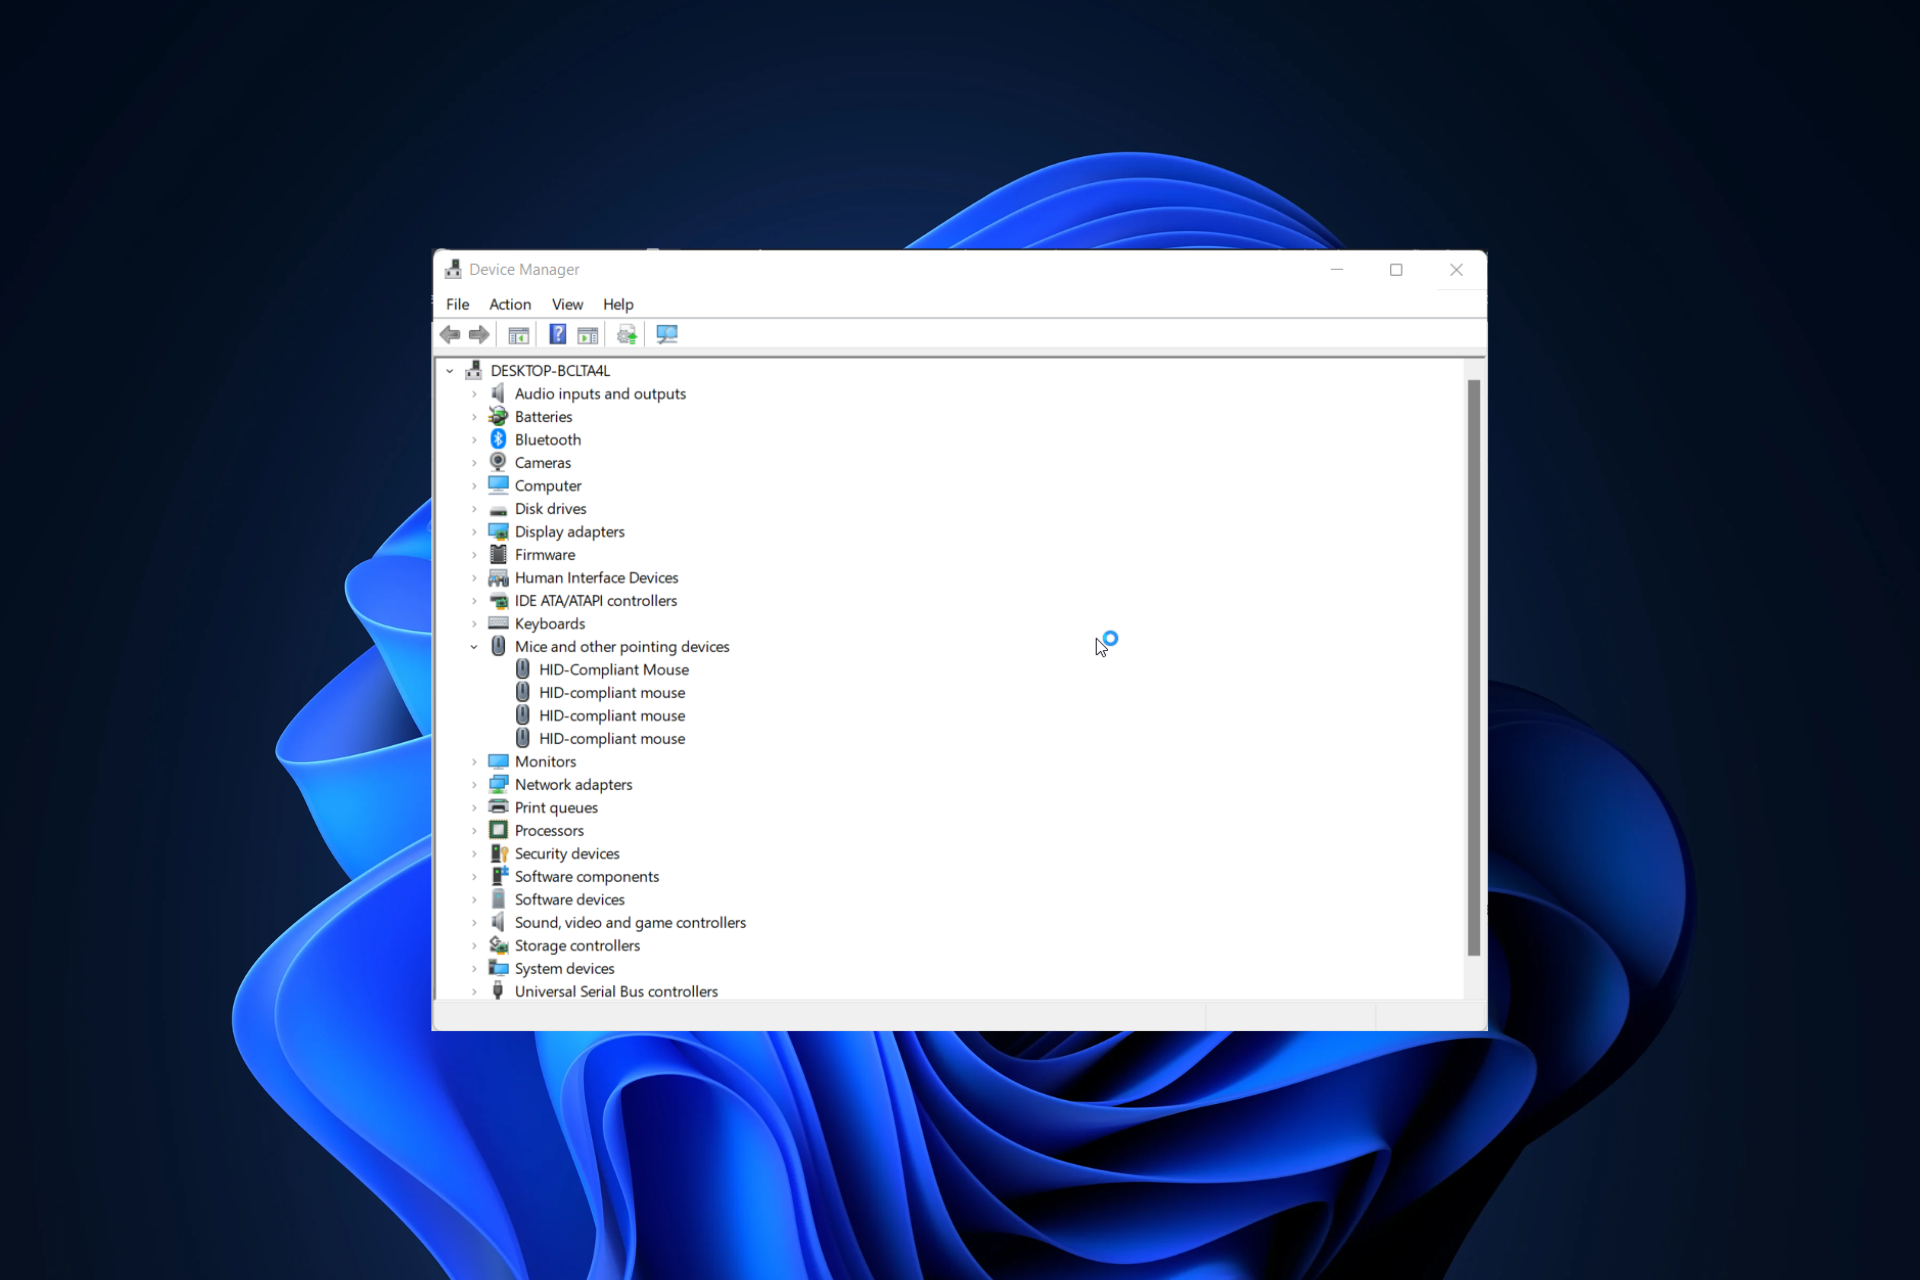Image resolution: width=1920 pixels, height=1280 pixels.
Task: Expand the Universal Serial Bus controllers category
Action: (x=474, y=991)
